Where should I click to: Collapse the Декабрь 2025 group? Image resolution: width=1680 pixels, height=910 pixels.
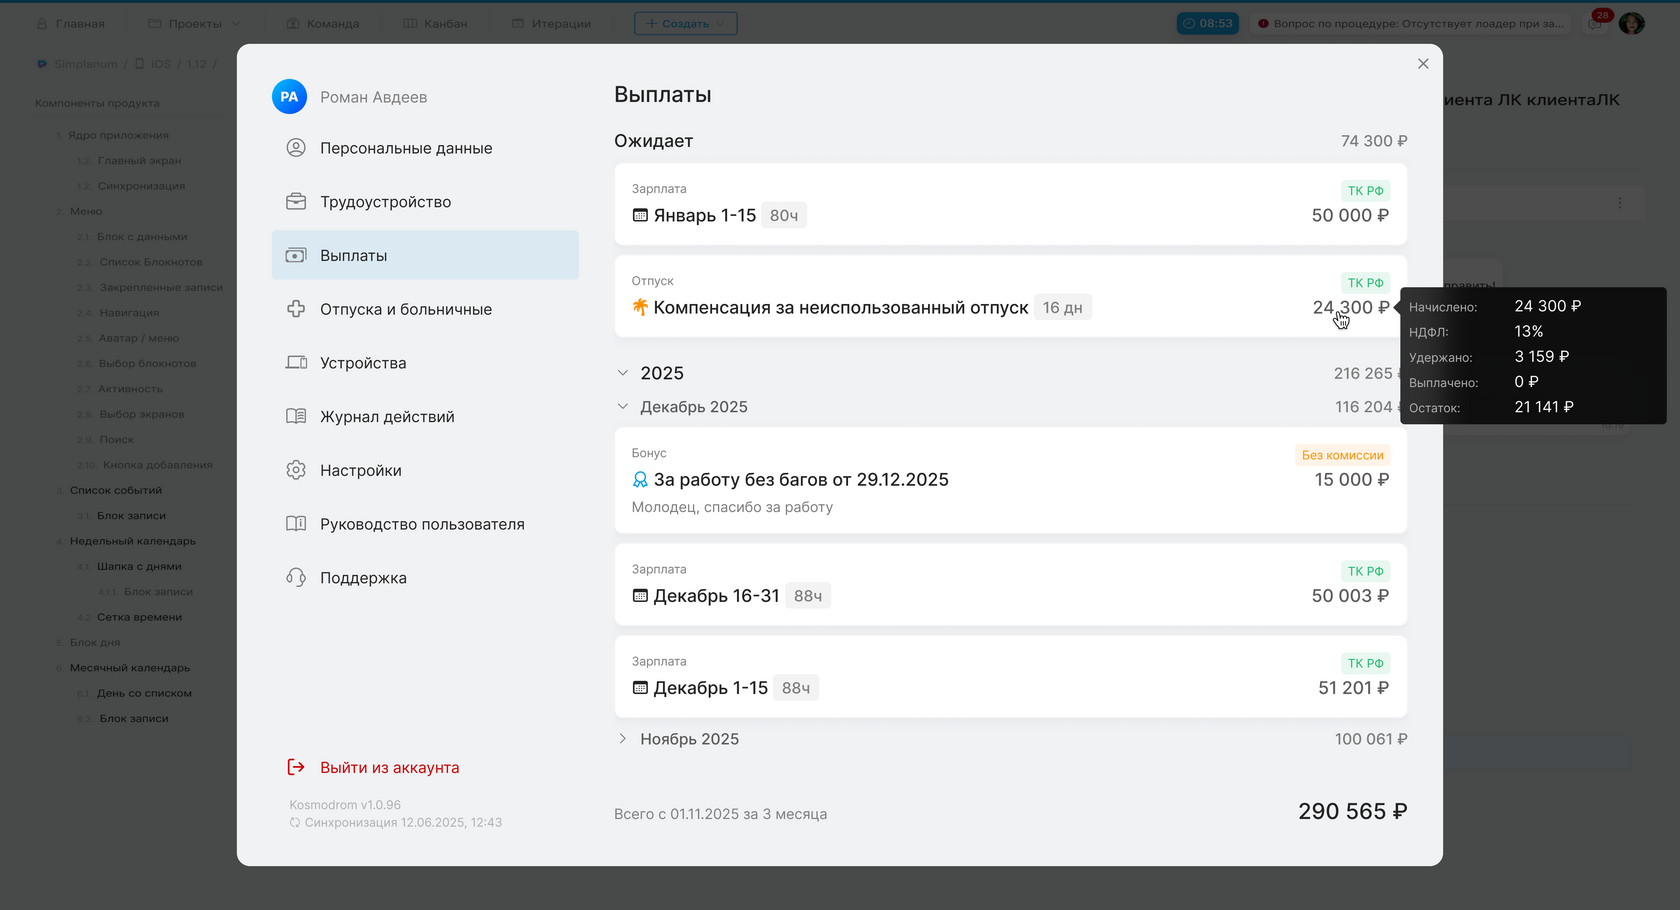coord(623,407)
